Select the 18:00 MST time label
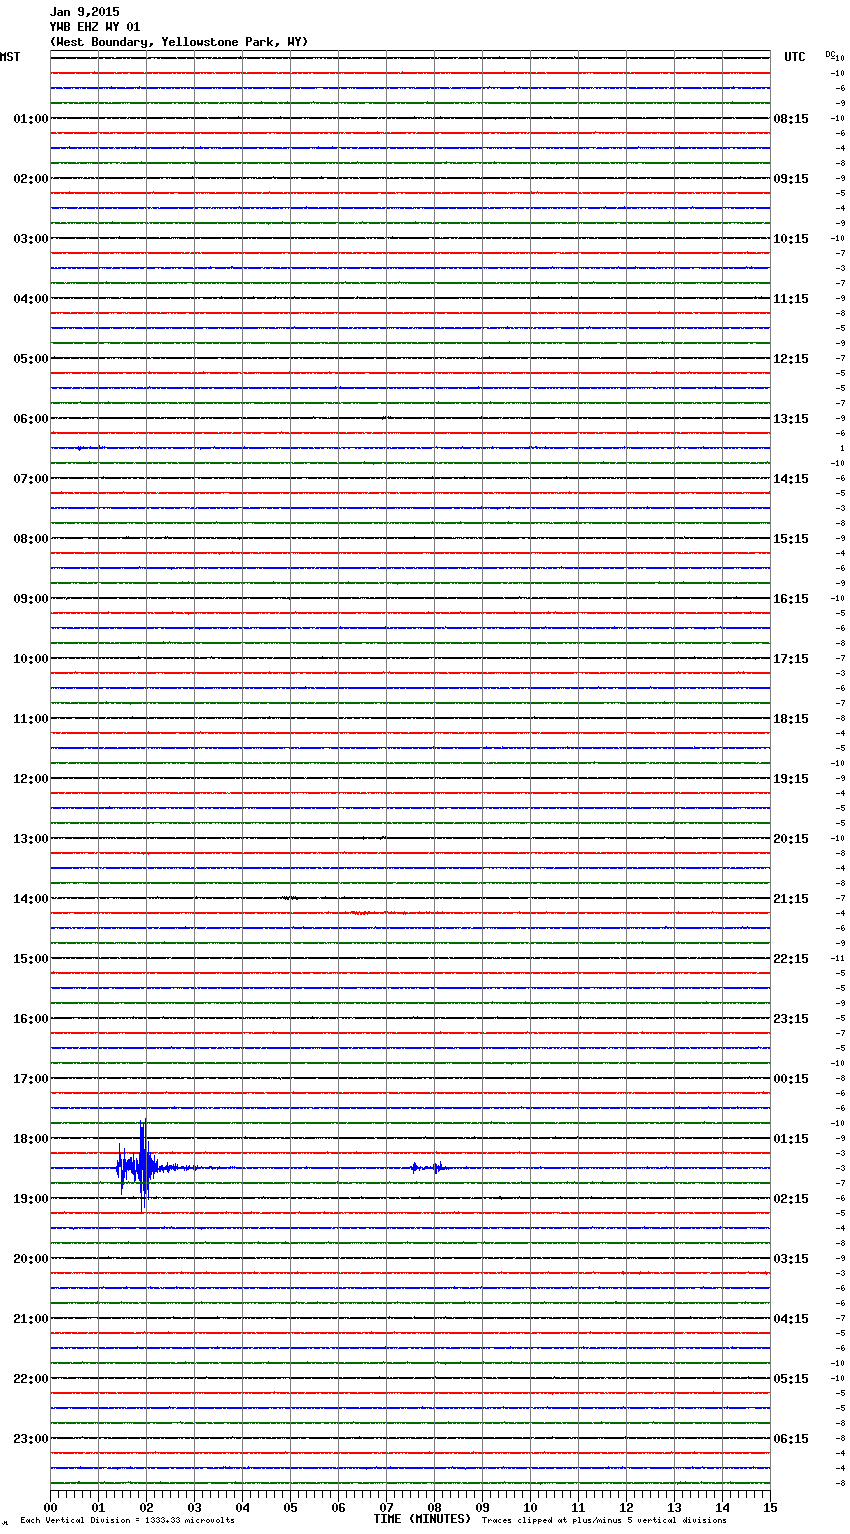The height and width of the screenshot is (1534, 850). click(x=31, y=1139)
